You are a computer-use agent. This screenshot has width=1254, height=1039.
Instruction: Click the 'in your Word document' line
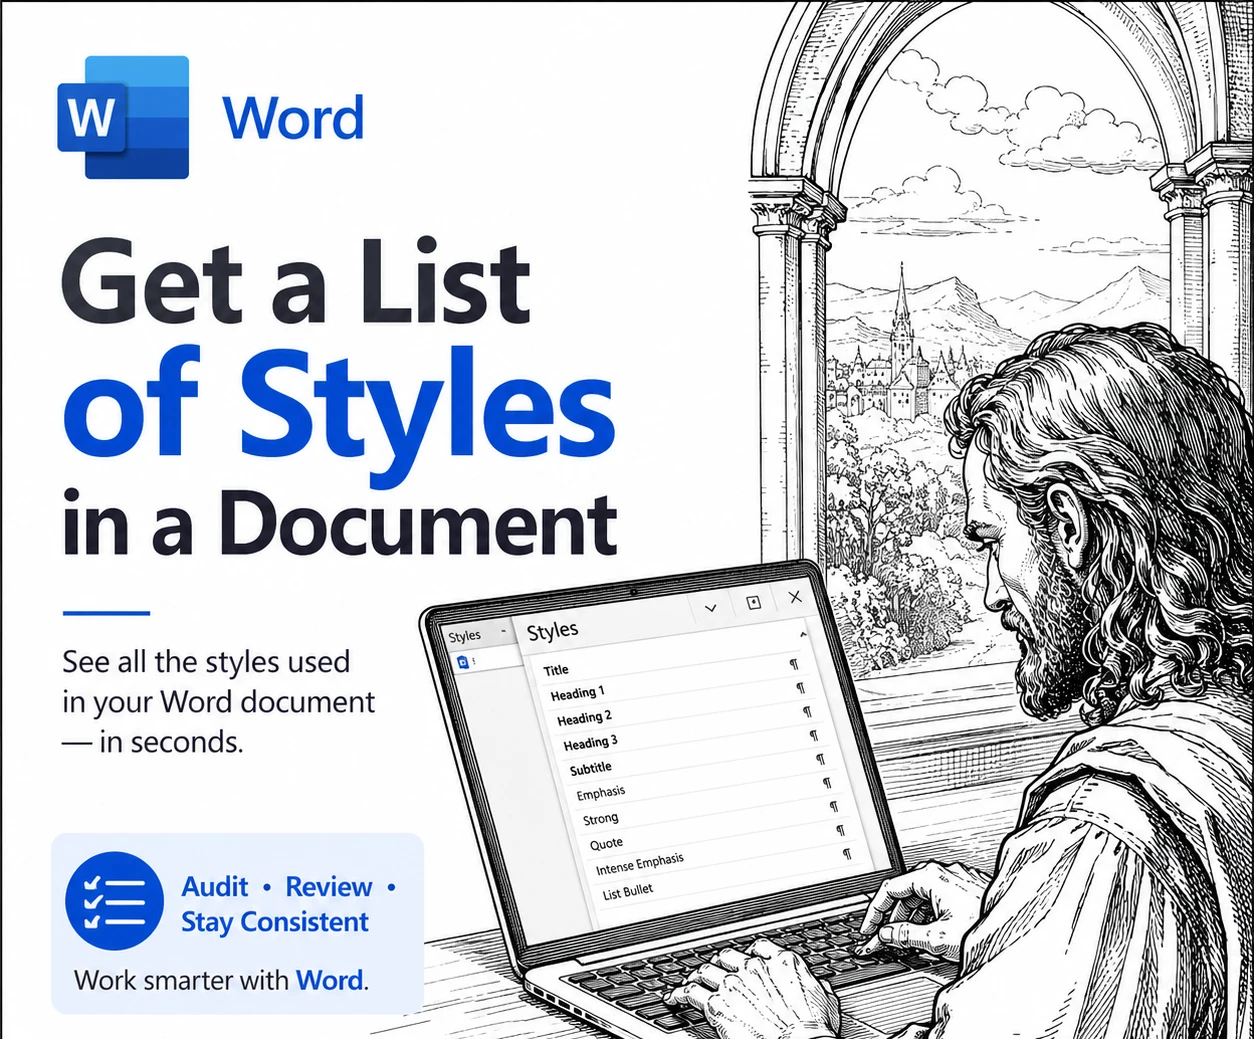tap(218, 702)
